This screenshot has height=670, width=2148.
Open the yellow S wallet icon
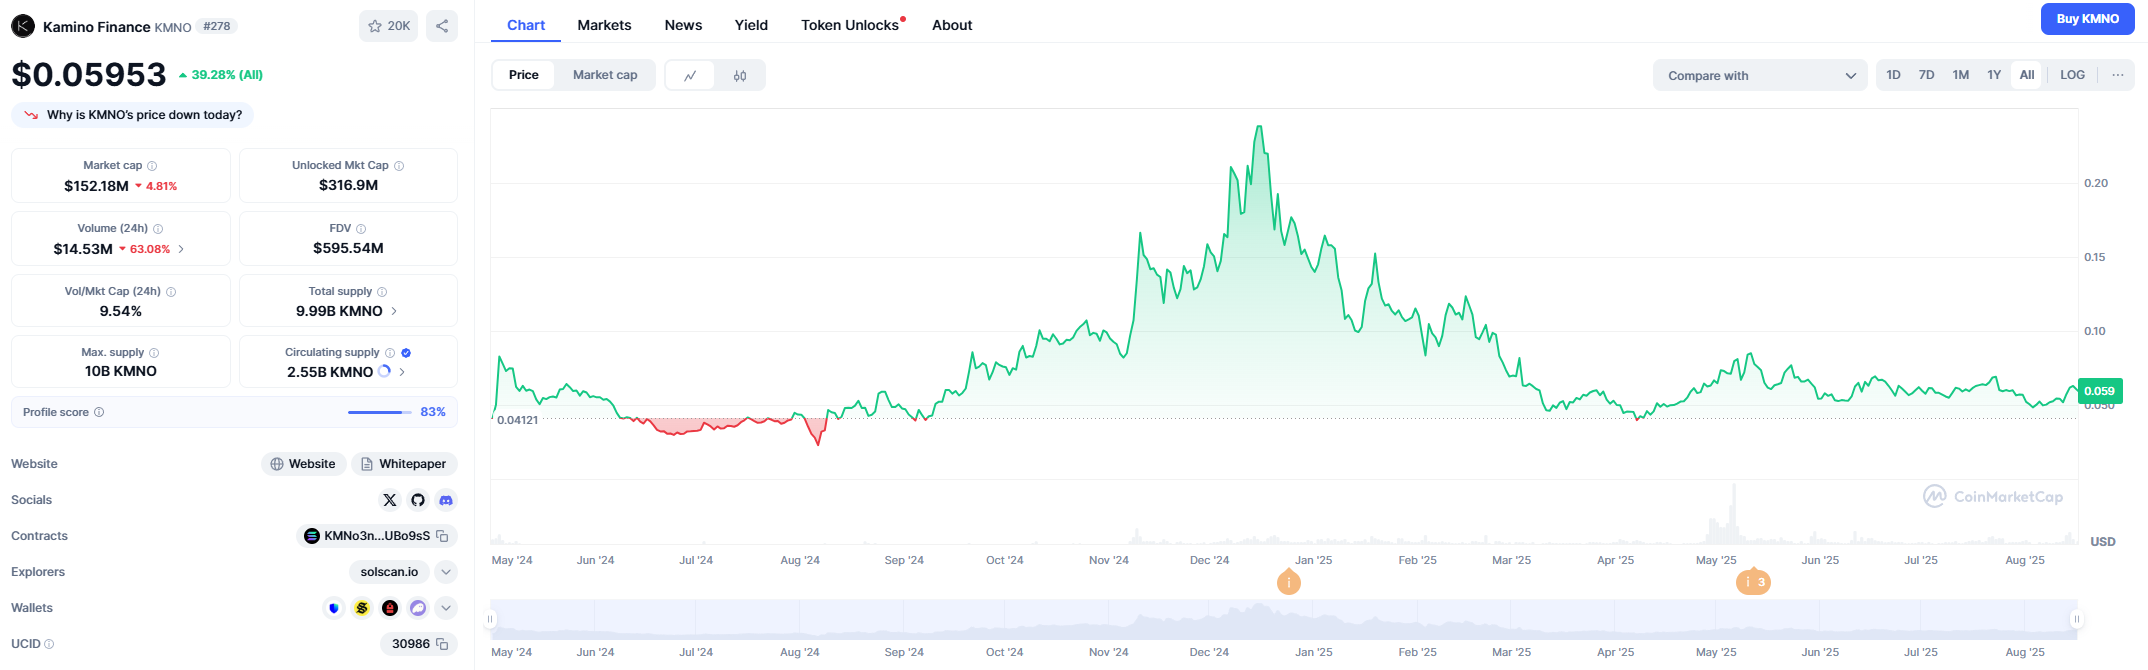tap(362, 608)
